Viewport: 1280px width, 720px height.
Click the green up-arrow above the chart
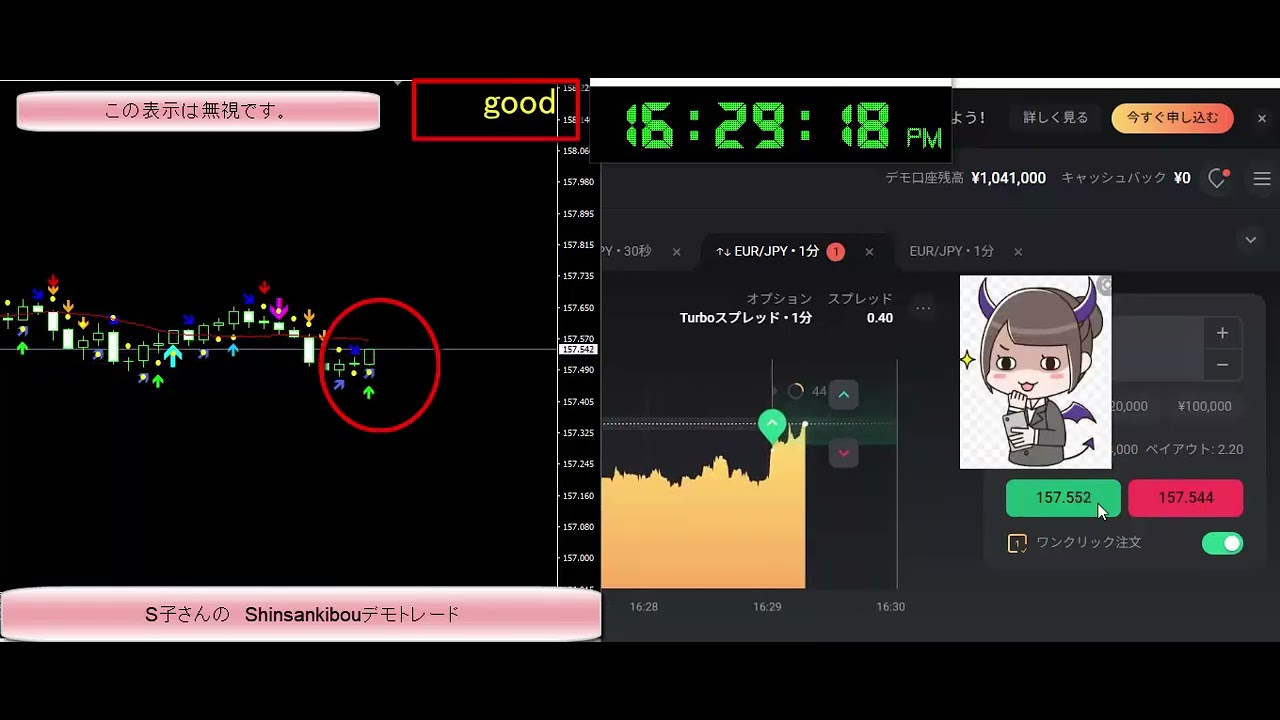coord(843,395)
